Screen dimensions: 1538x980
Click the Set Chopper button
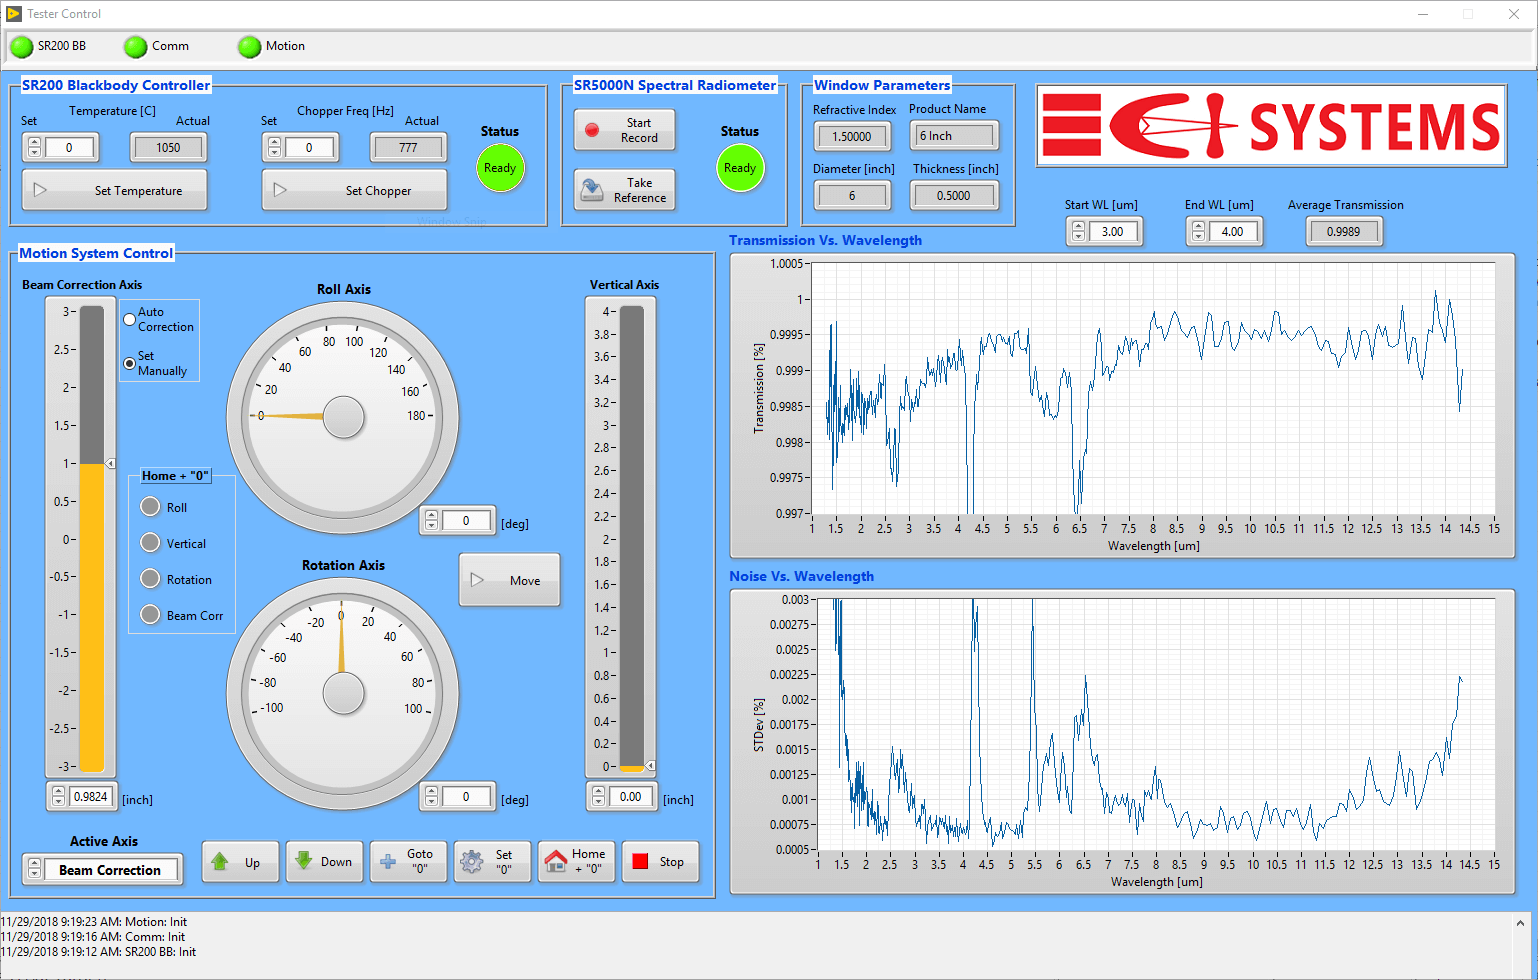coord(354,189)
